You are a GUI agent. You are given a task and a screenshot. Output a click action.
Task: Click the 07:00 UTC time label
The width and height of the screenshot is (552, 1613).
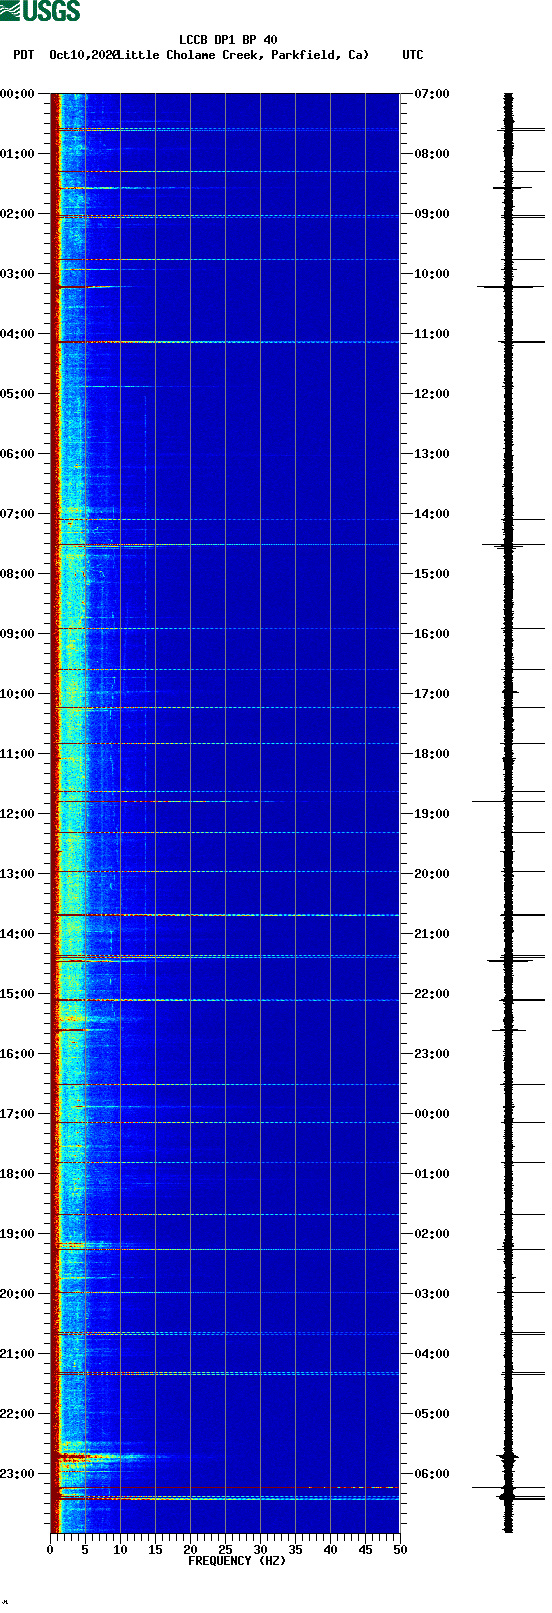pyautogui.click(x=432, y=94)
